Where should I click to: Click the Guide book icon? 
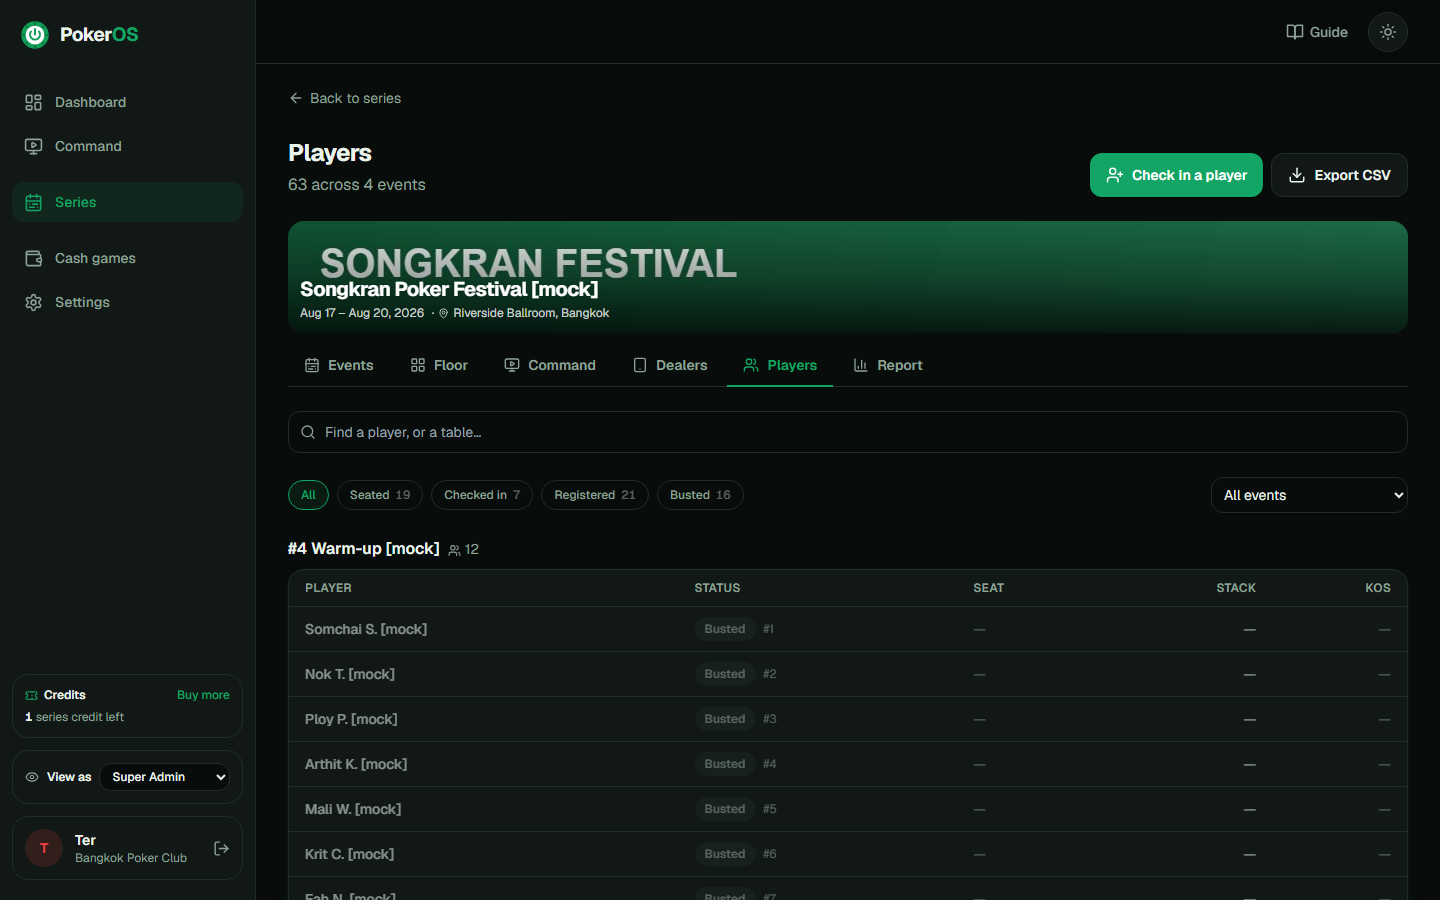click(1294, 32)
